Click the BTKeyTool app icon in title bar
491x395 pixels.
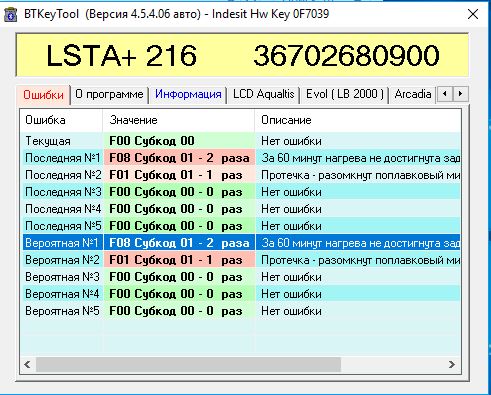click(11, 15)
